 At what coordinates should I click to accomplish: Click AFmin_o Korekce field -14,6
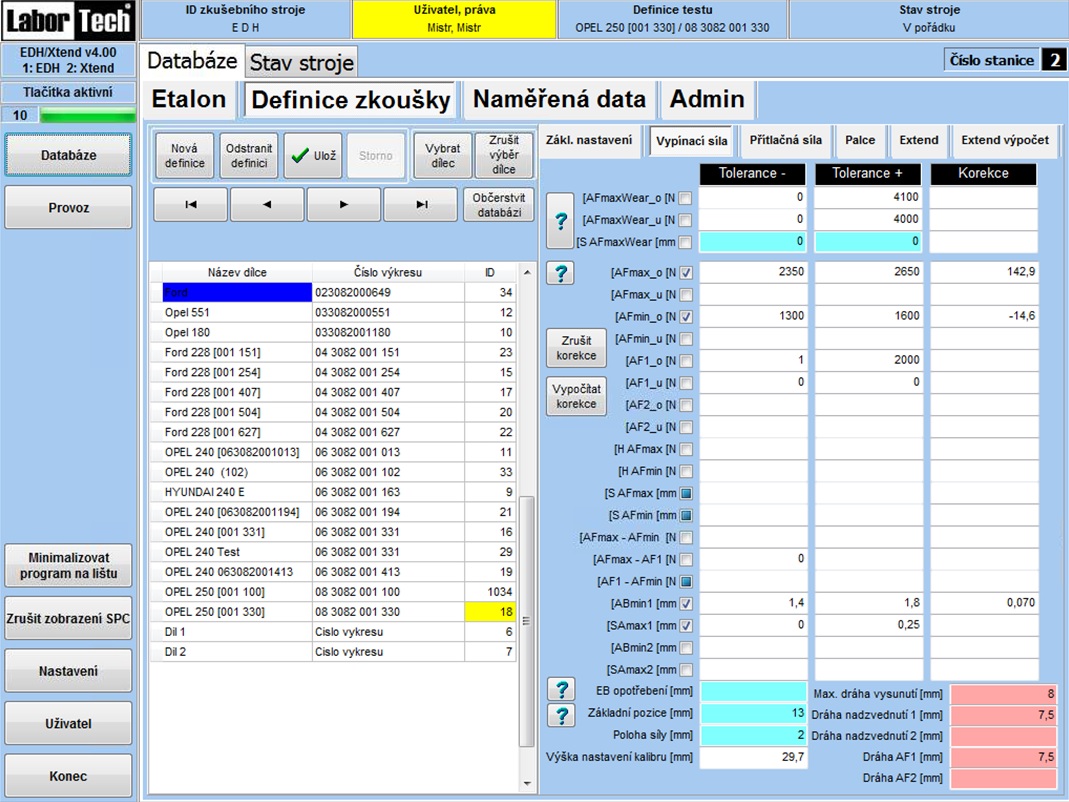[x=984, y=316]
